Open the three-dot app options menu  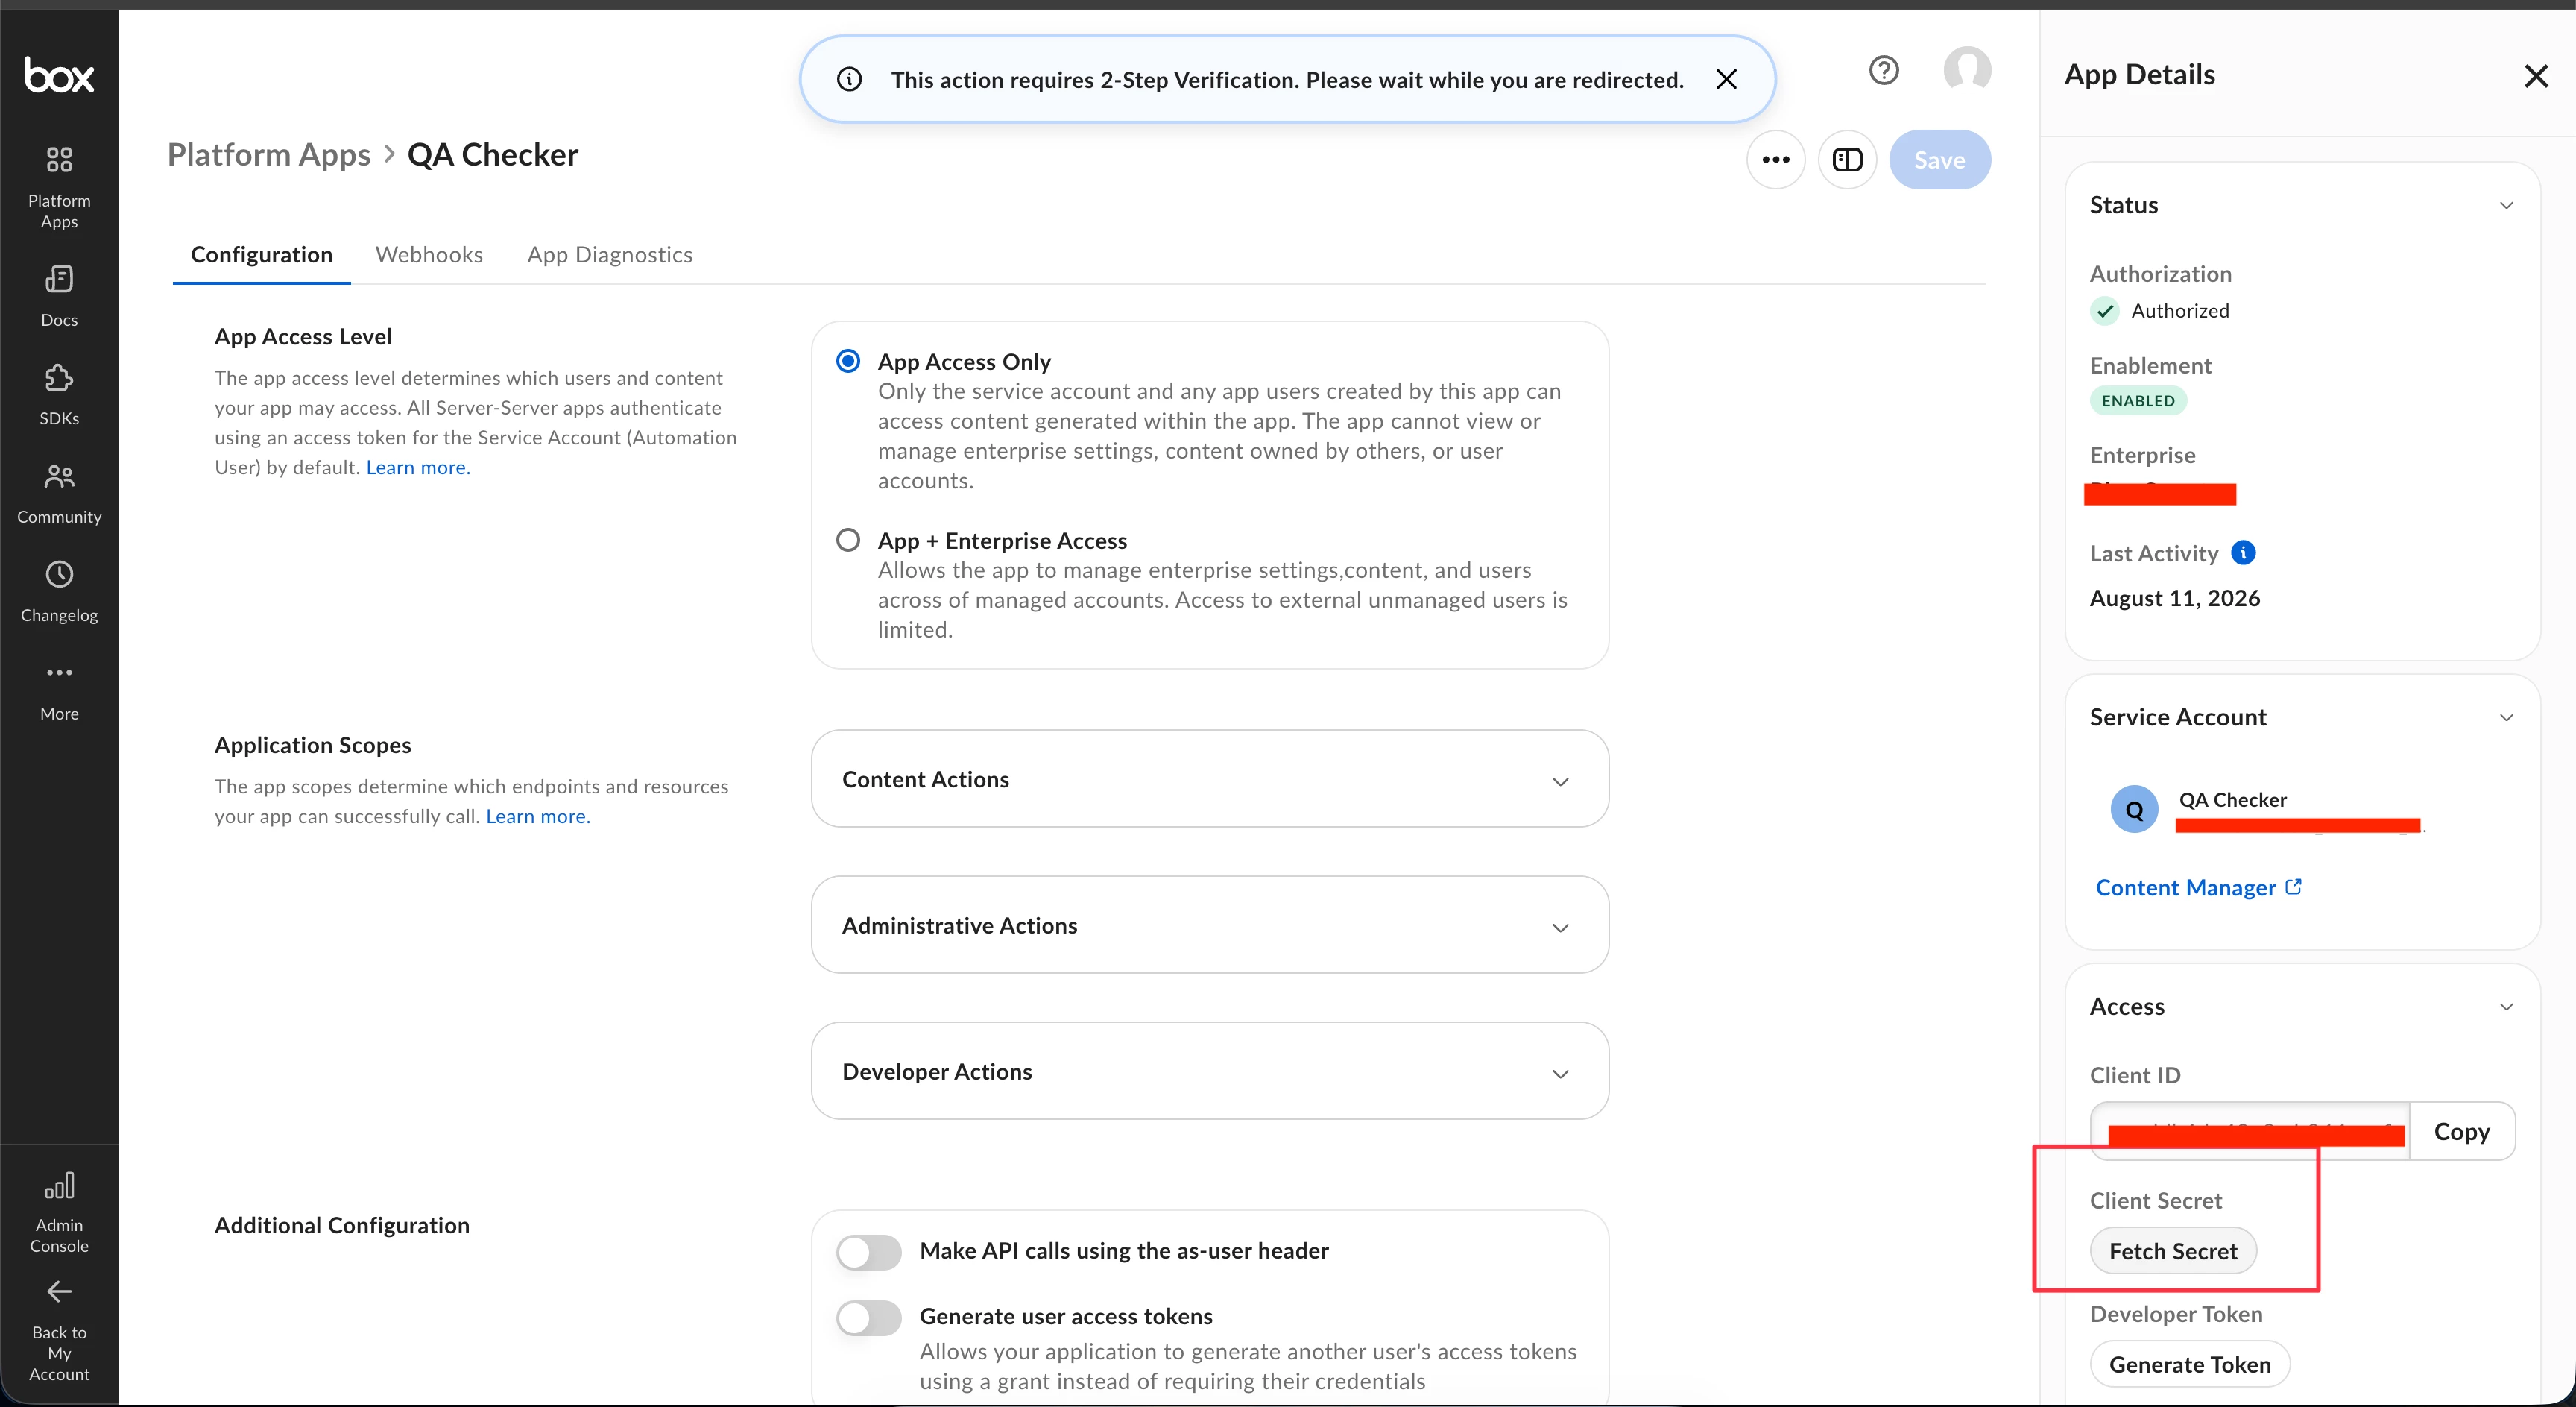pyautogui.click(x=1775, y=159)
